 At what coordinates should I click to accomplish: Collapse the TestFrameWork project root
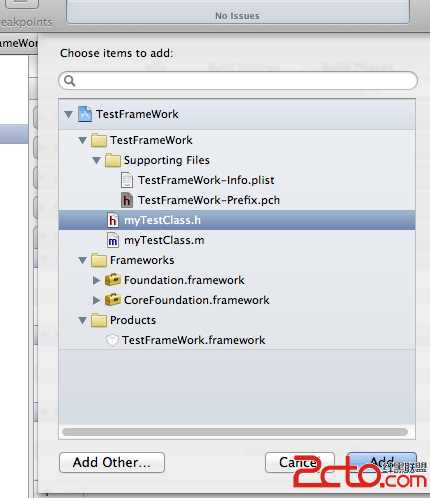[69, 115]
